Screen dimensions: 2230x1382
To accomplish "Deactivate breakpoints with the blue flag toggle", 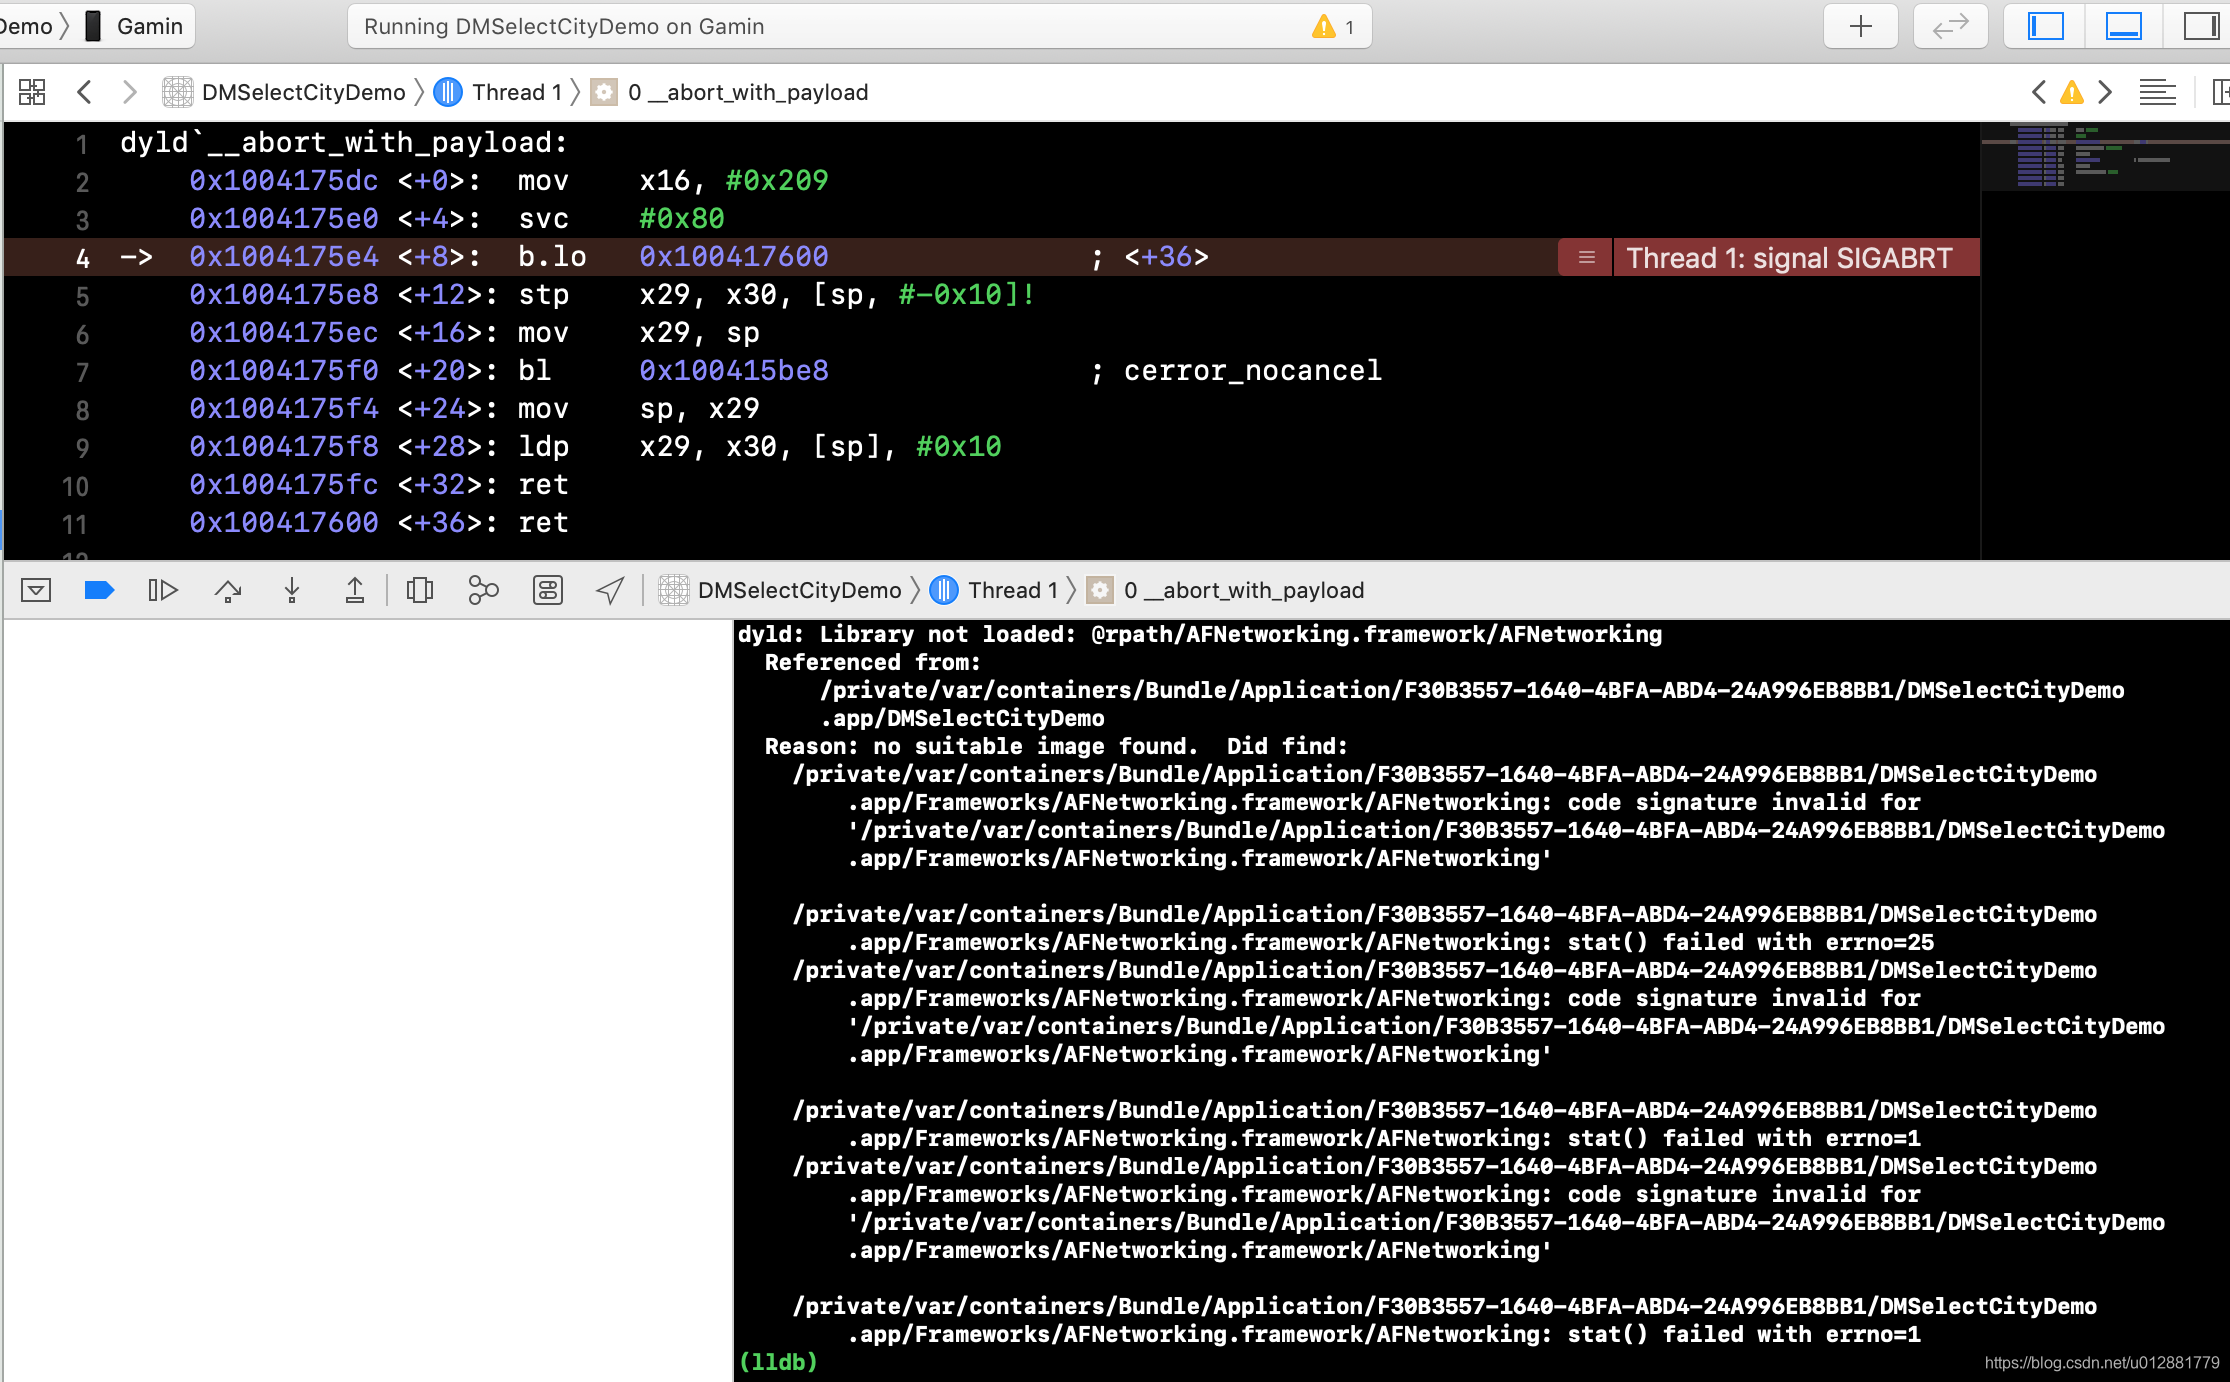I will [x=100, y=590].
